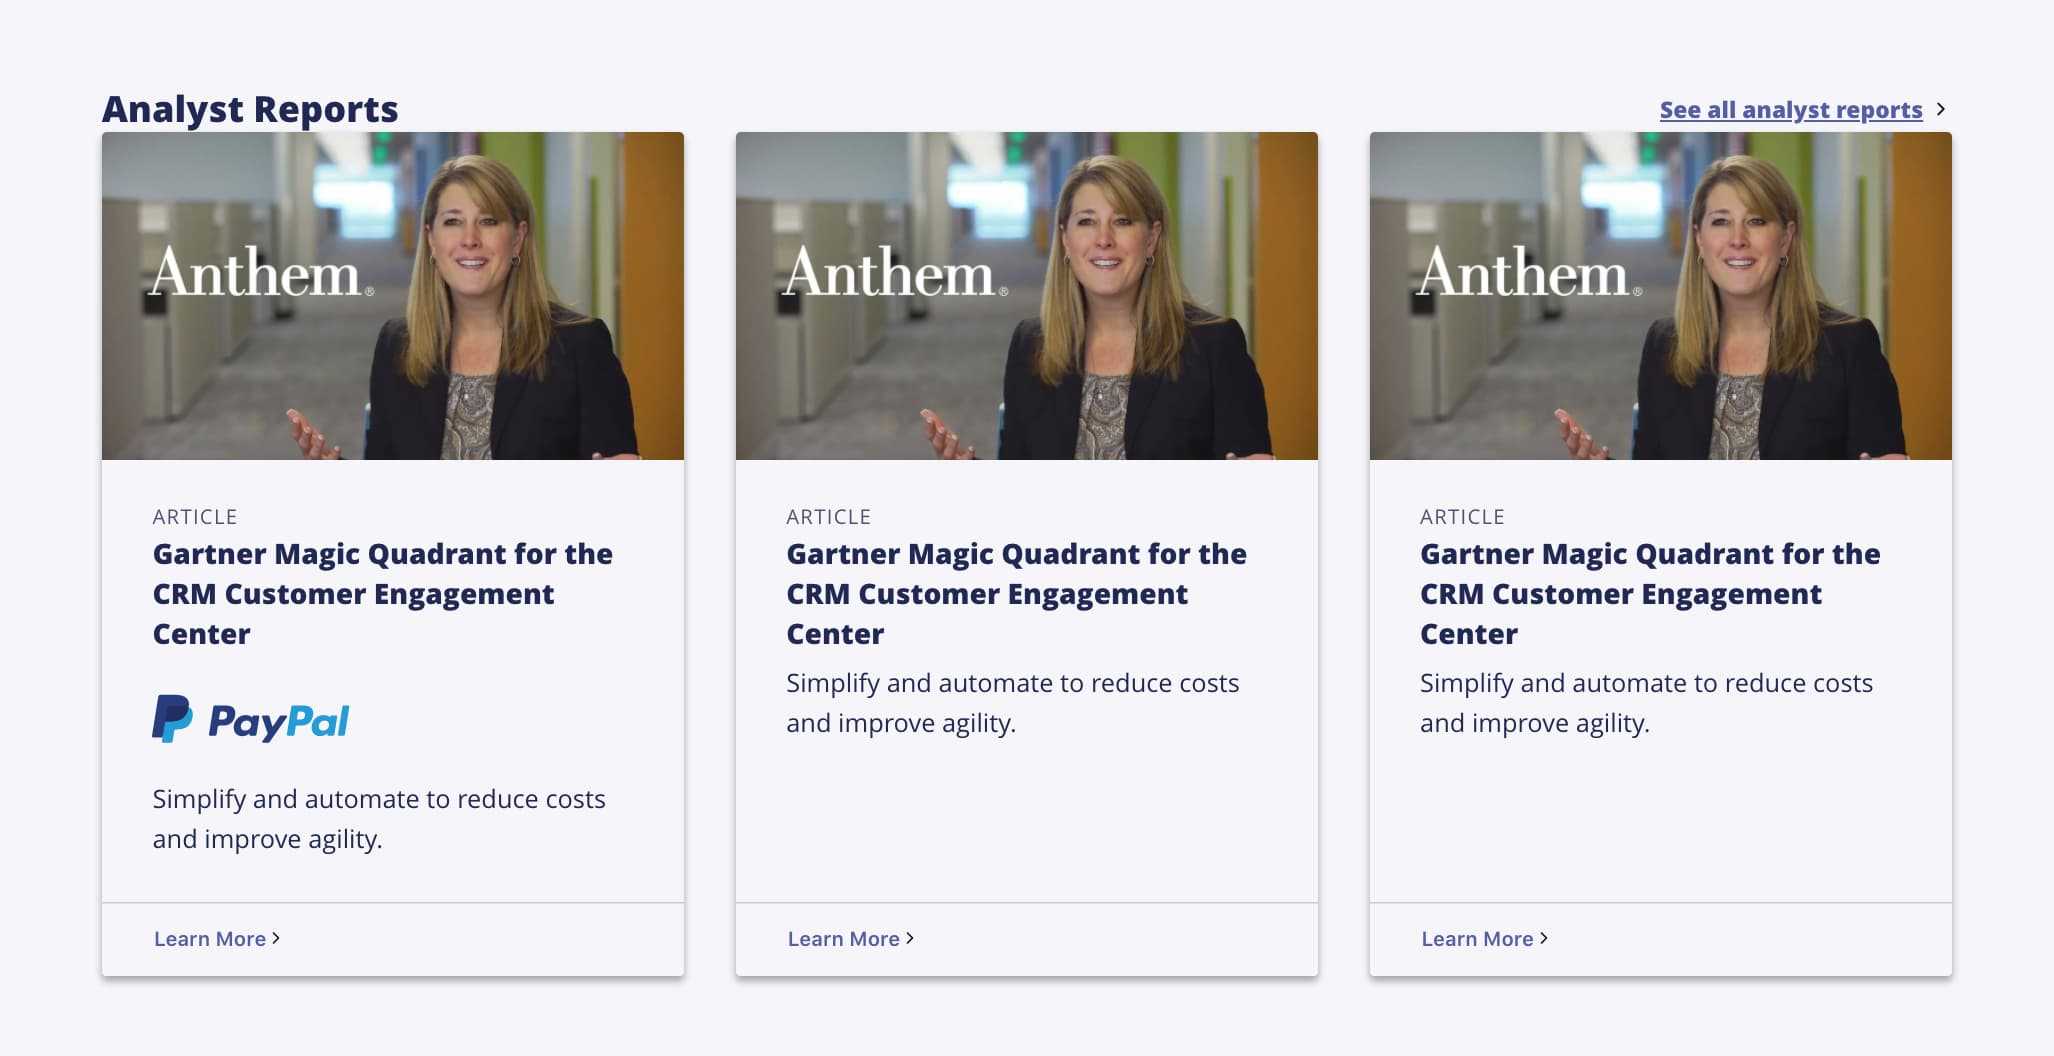Screen dimensions: 2054x1056
Task: Click the arrow after the third card's Learn More
Action: click(1544, 938)
